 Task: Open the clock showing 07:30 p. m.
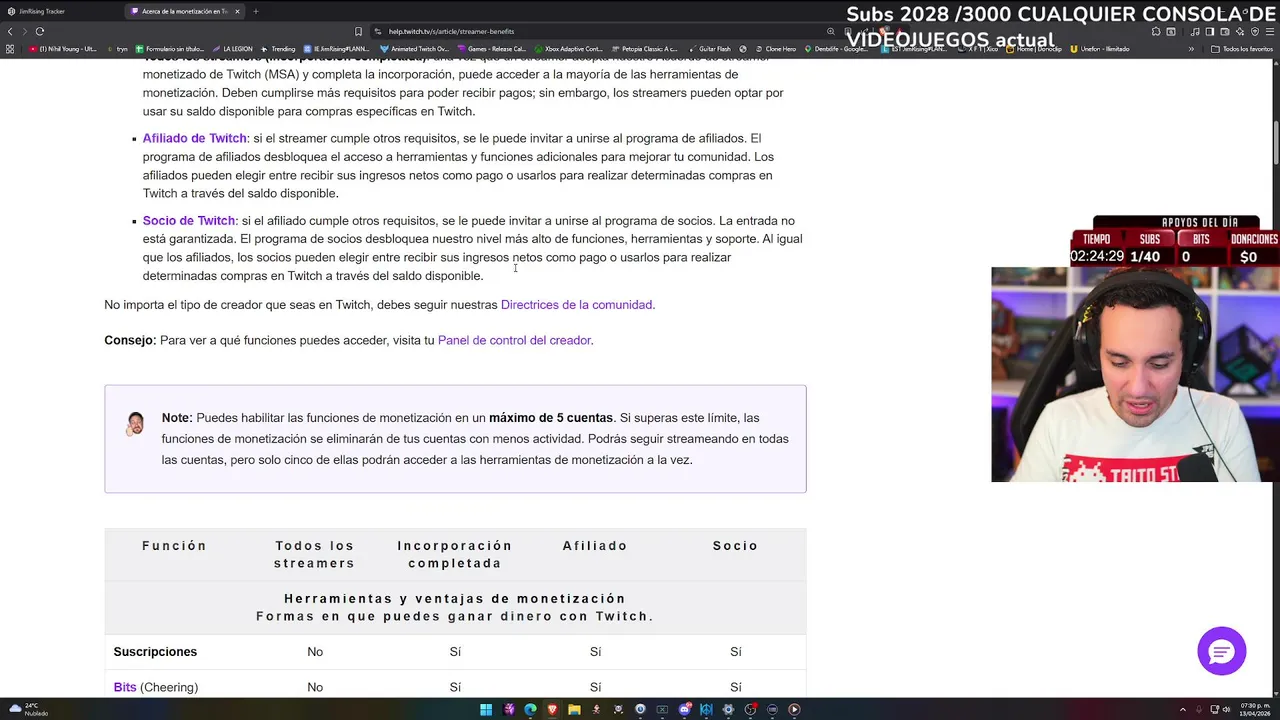point(1254,709)
